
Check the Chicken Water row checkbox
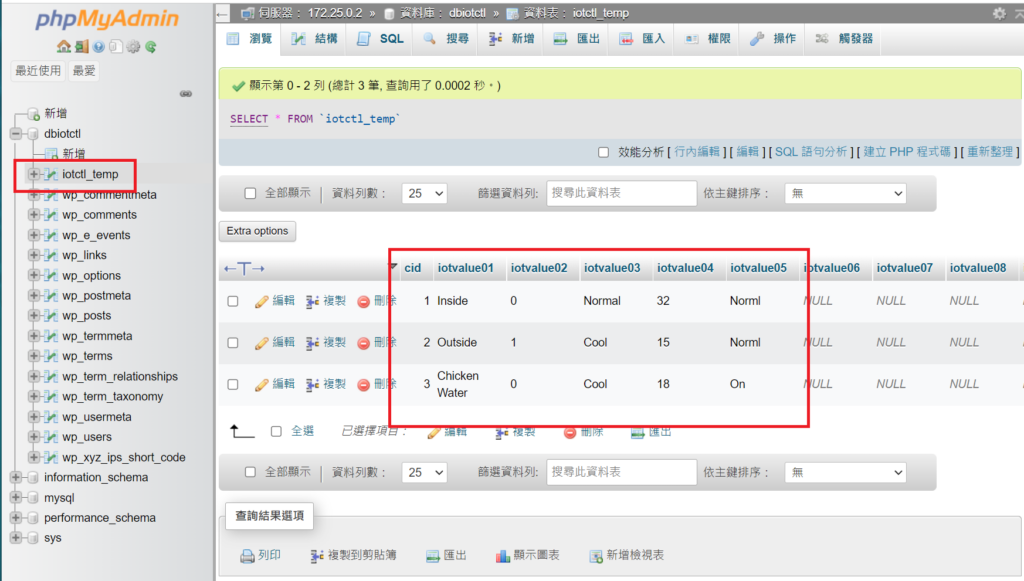point(233,384)
